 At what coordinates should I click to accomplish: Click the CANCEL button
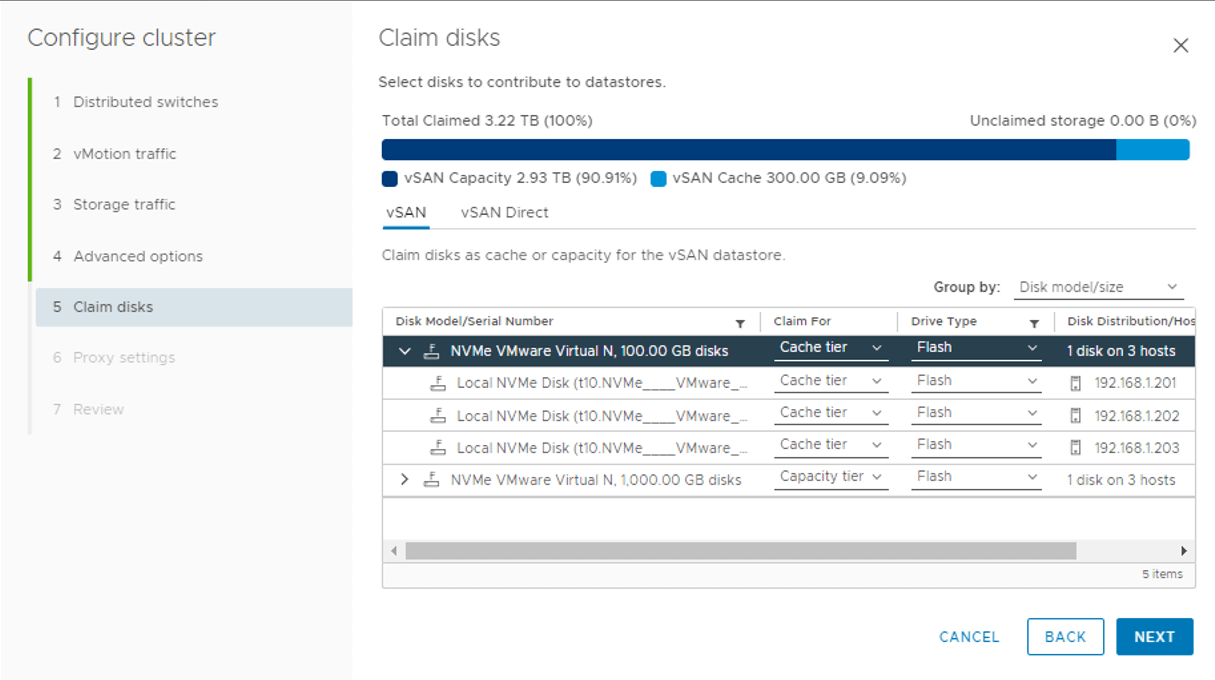[x=969, y=637]
